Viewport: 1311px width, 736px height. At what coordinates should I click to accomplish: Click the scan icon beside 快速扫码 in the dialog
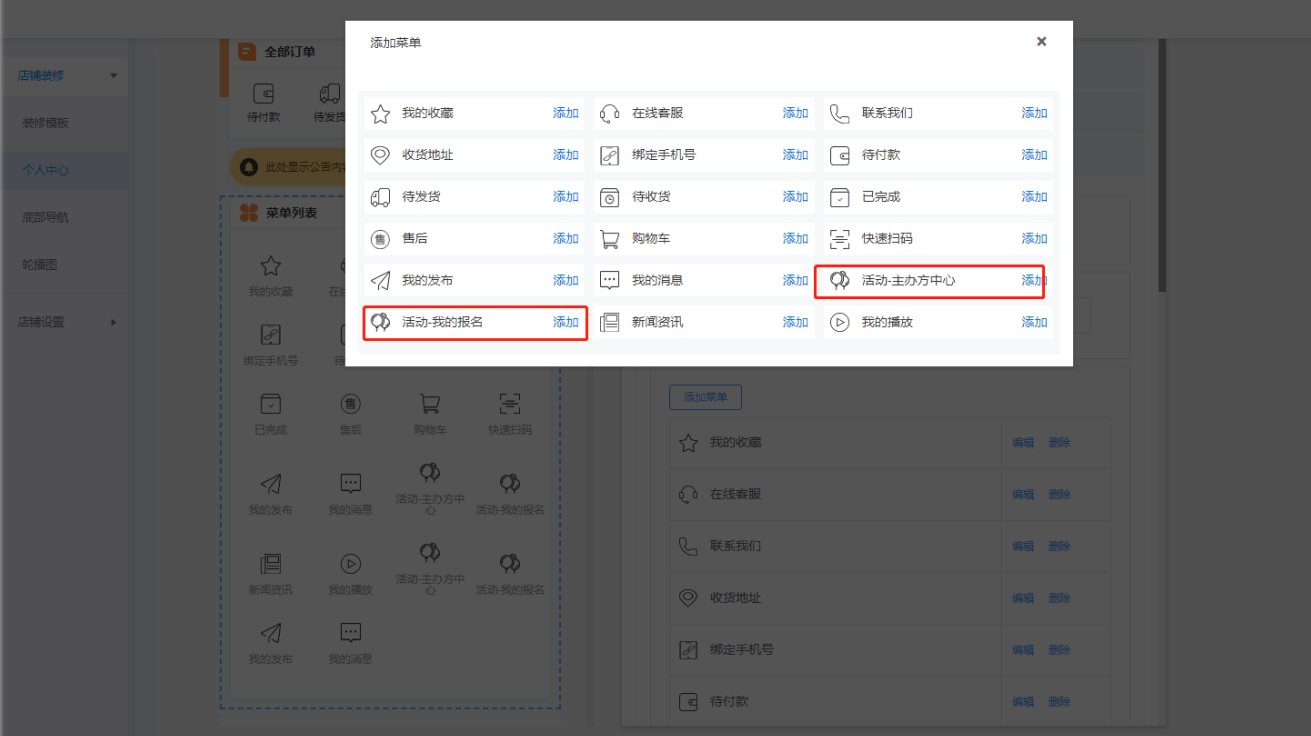839,239
